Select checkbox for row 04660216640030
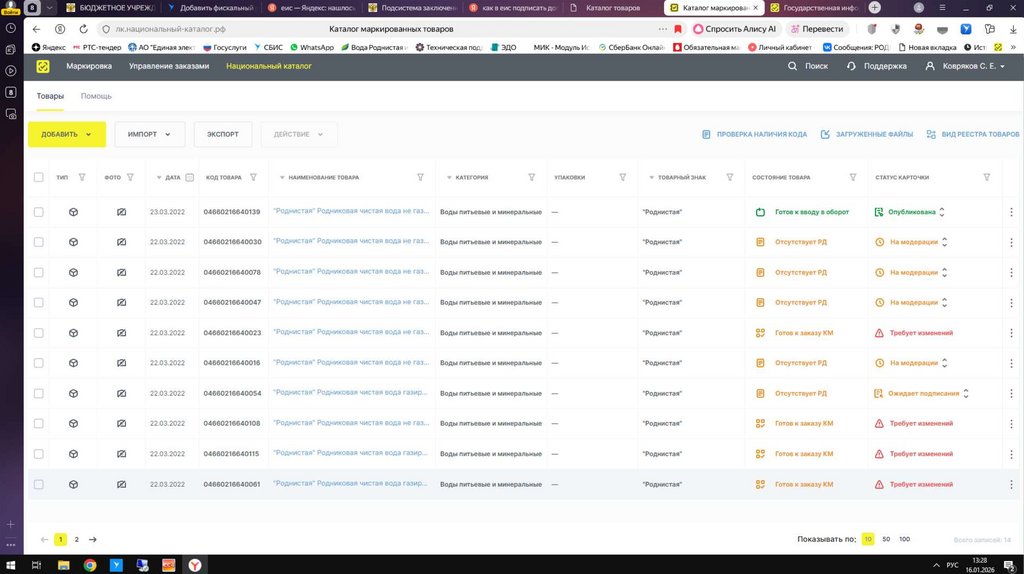 39,242
